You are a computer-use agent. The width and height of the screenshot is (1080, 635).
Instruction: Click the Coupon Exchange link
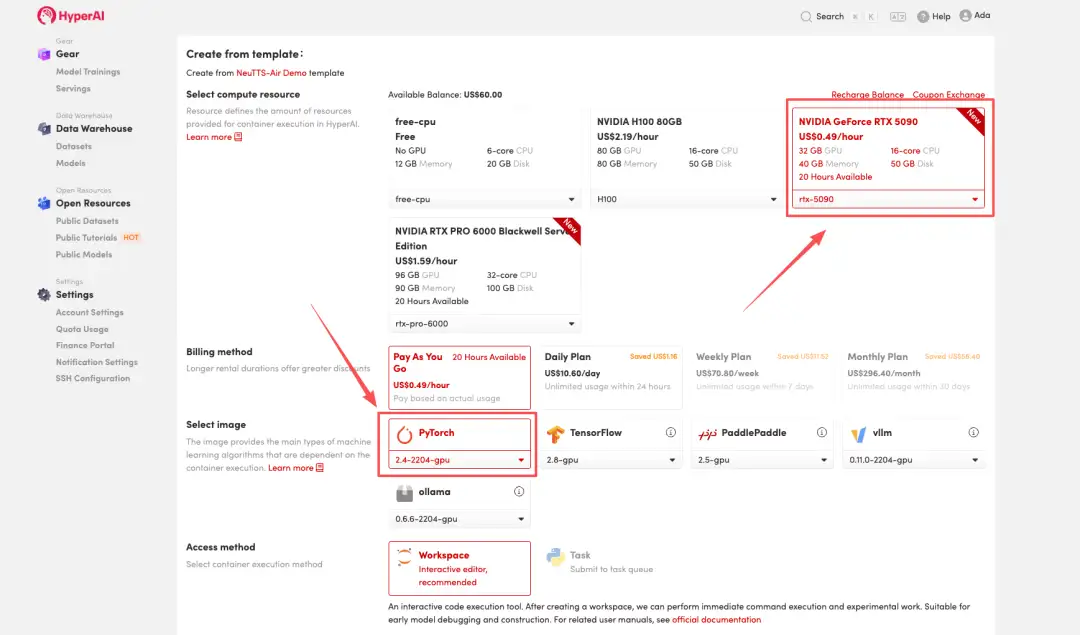pyautogui.click(x=948, y=94)
